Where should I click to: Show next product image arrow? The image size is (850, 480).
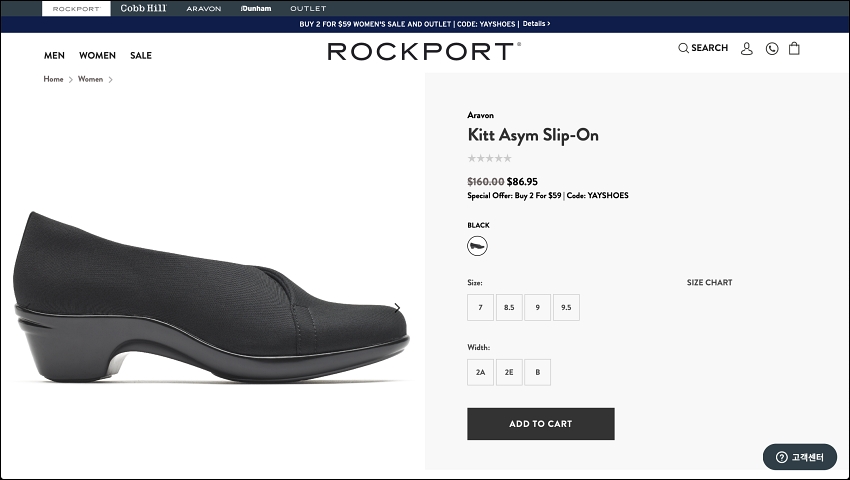click(x=397, y=308)
